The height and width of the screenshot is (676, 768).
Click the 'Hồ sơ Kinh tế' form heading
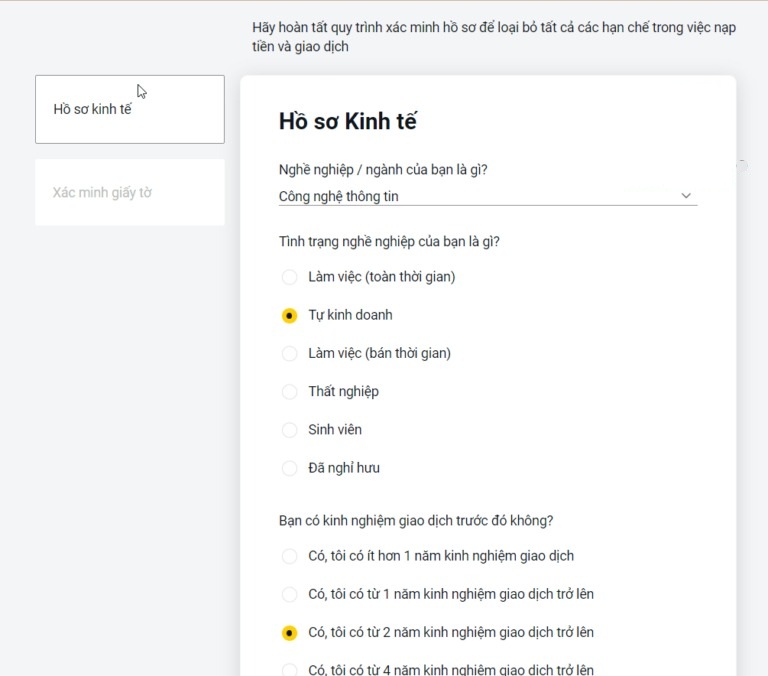(347, 122)
